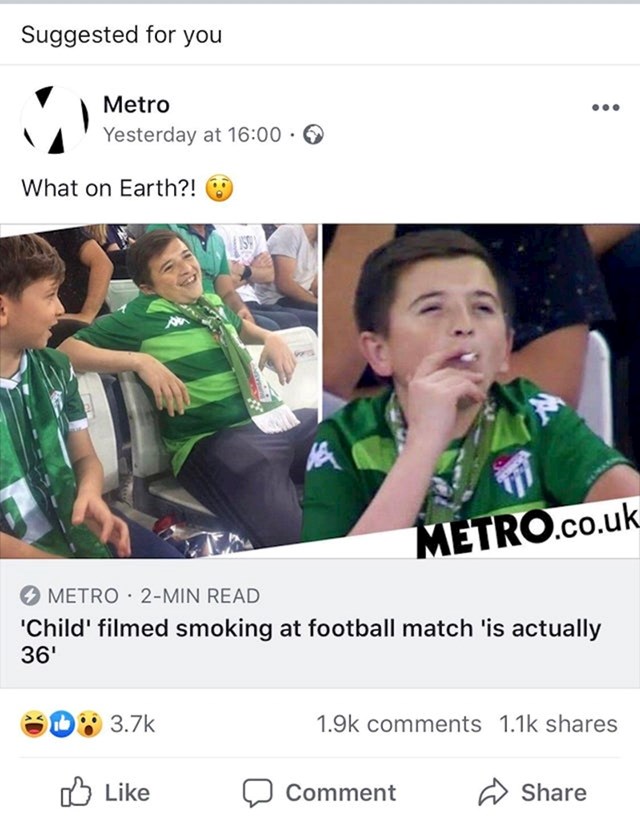Viewport: 640px width, 823px height.
Task: Click the right photo of fan smoking
Action: [481, 381]
